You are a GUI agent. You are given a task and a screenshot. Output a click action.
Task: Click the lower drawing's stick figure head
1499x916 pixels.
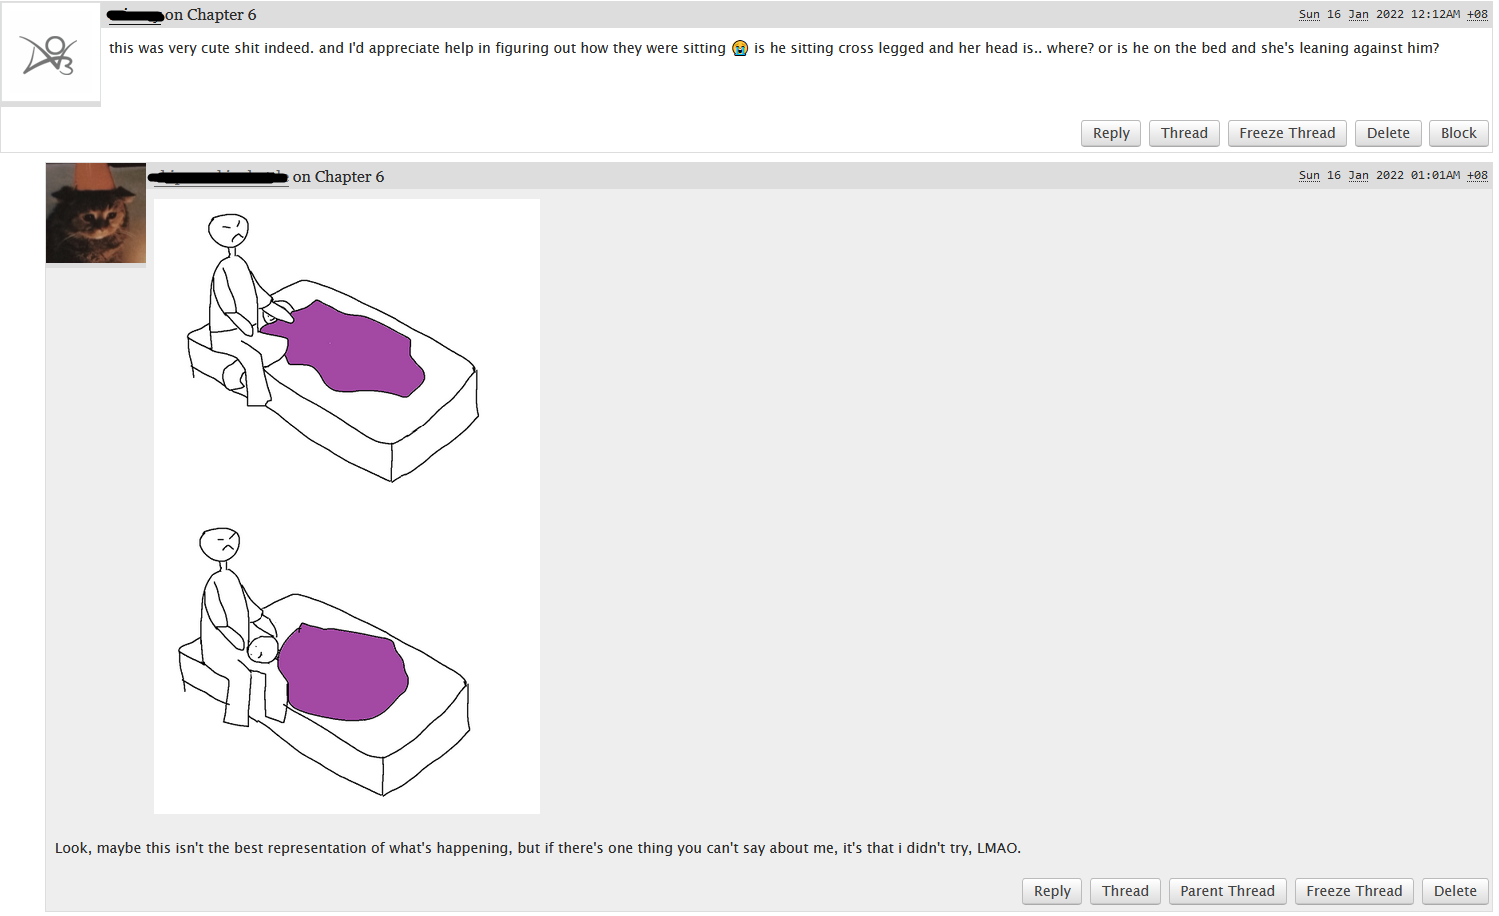pyautogui.click(x=219, y=544)
